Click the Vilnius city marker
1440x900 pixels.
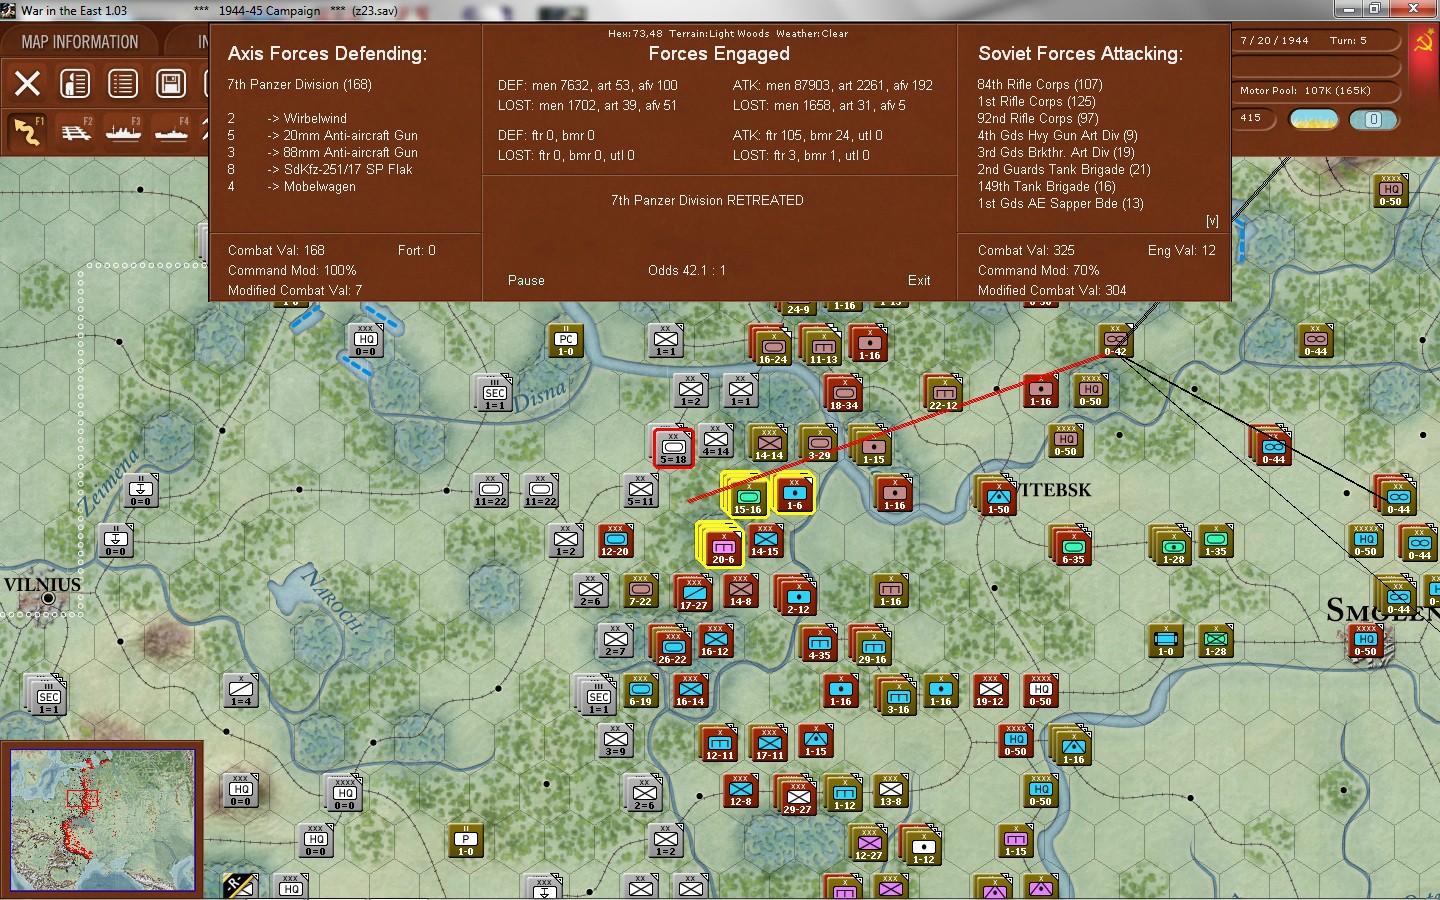48,598
